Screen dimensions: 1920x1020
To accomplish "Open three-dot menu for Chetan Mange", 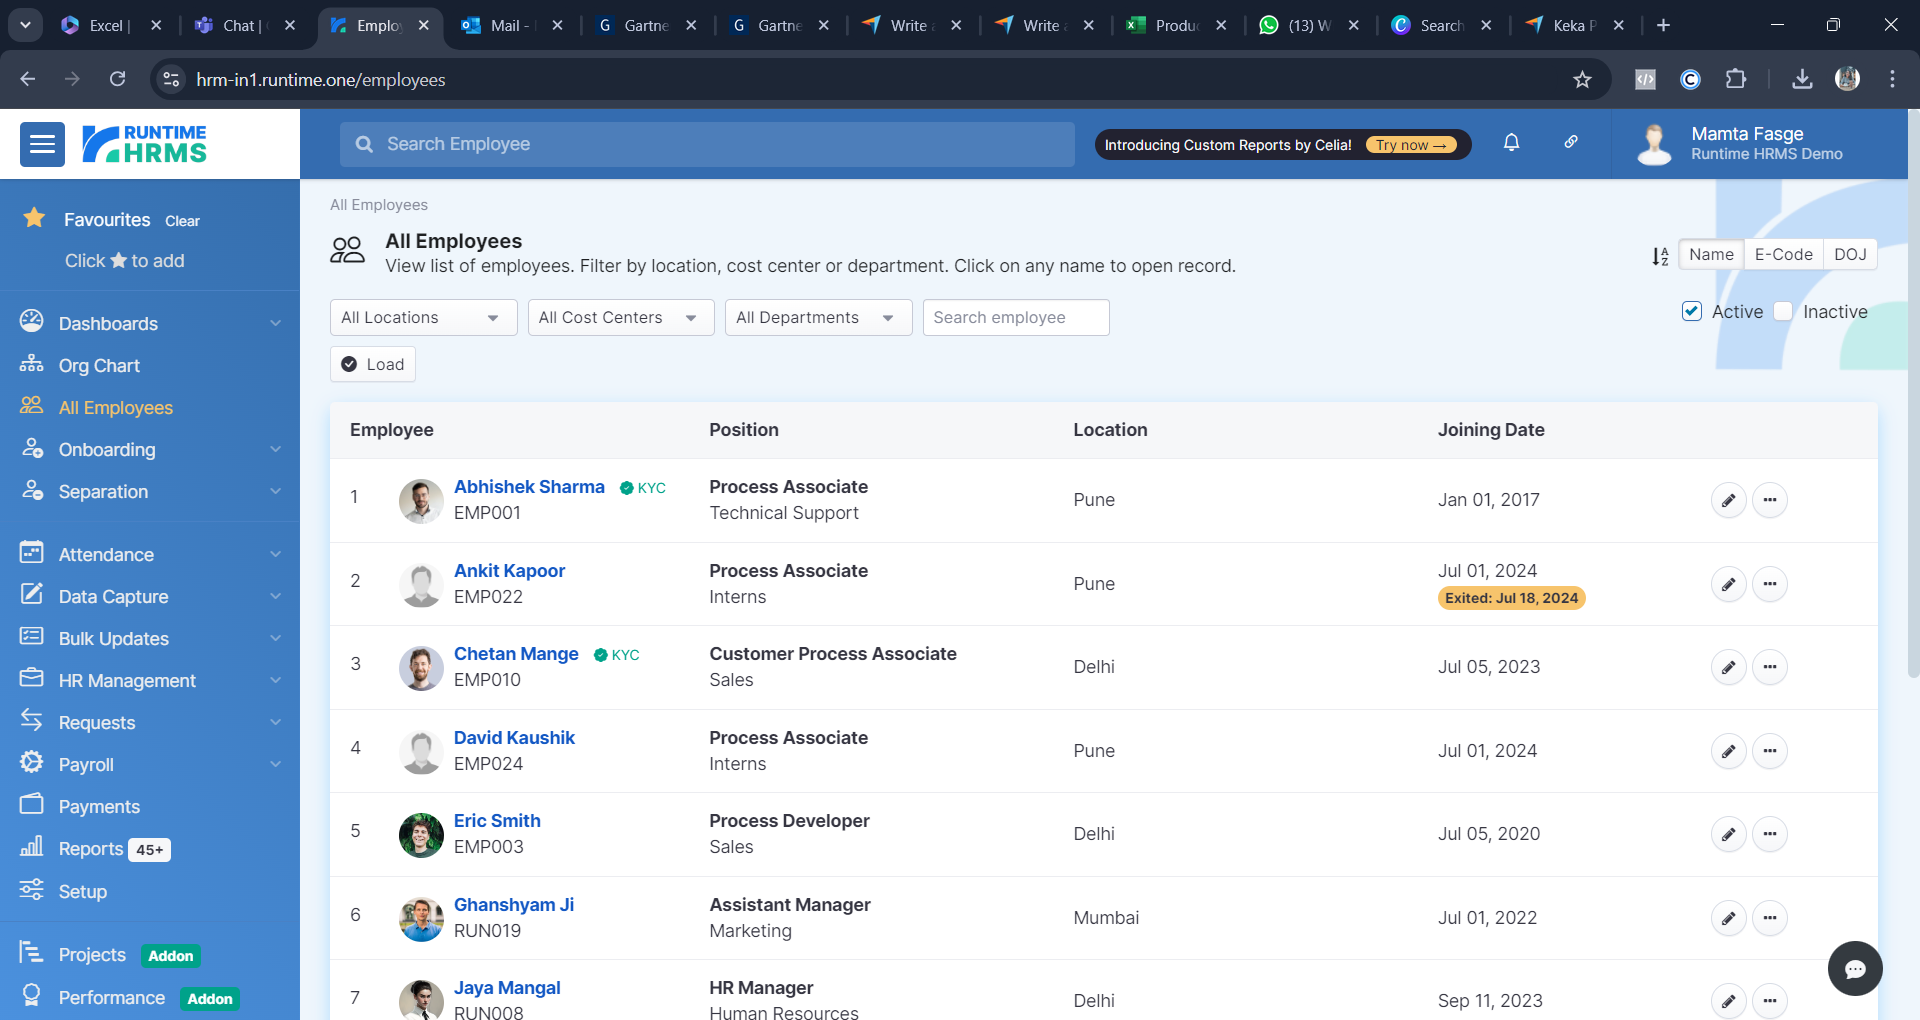I will [1770, 667].
